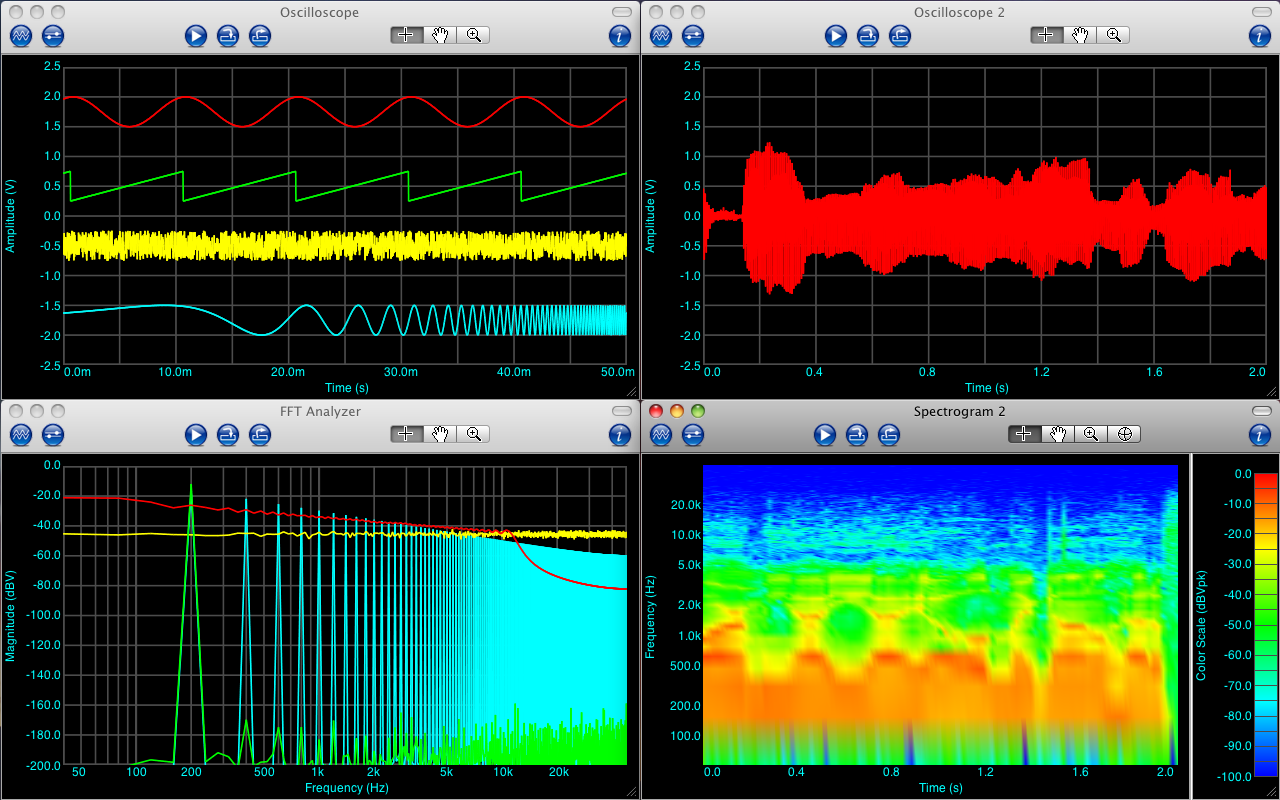Screen dimensions: 1280x800
Task: Activate the plus cursor tool in first Oscilloscope
Action: pyautogui.click(x=406, y=35)
